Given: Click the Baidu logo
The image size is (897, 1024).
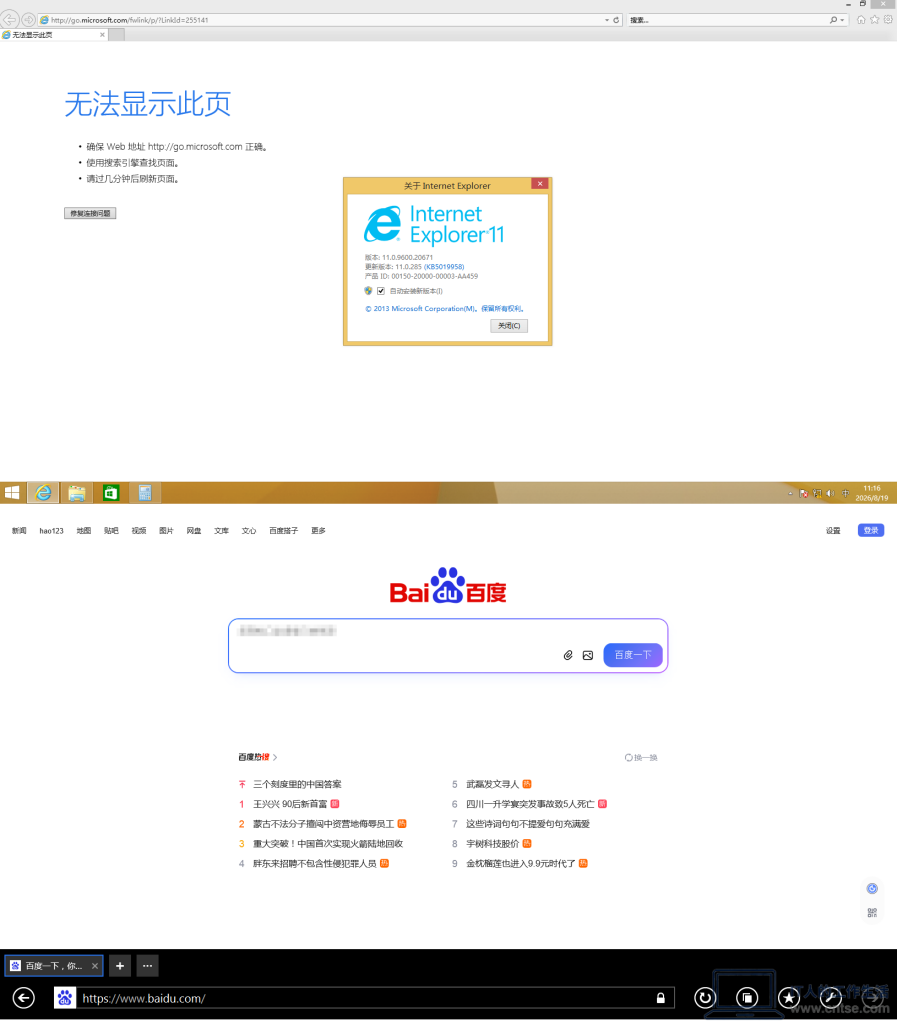Looking at the screenshot, I should click(x=448, y=586).
